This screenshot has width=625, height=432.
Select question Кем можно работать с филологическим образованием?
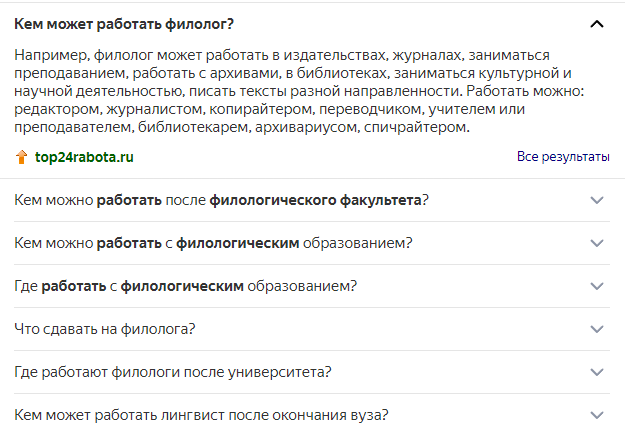(x=213, y=243)
